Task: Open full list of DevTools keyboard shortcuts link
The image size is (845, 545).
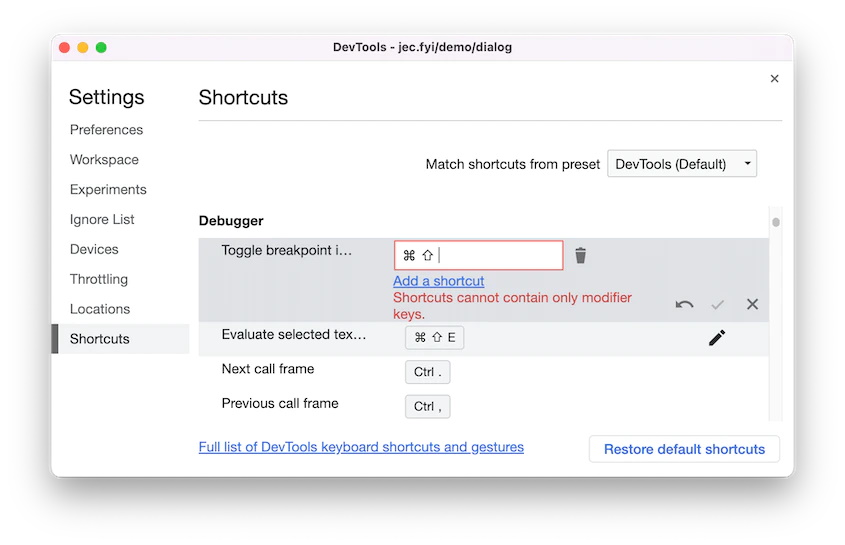Action: [x=361, y=447]
